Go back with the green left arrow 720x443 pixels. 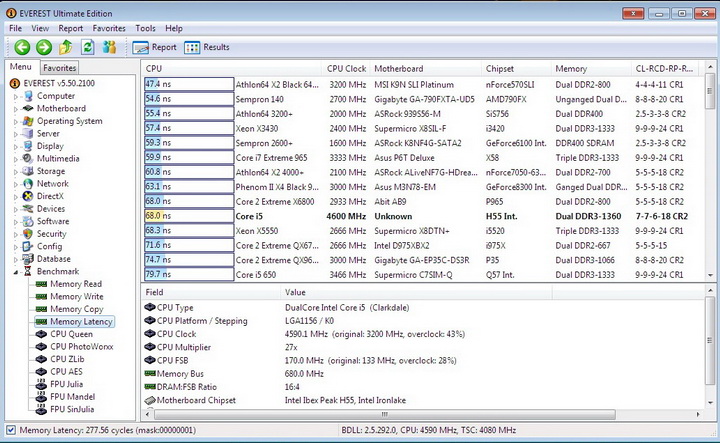(22, 47)
